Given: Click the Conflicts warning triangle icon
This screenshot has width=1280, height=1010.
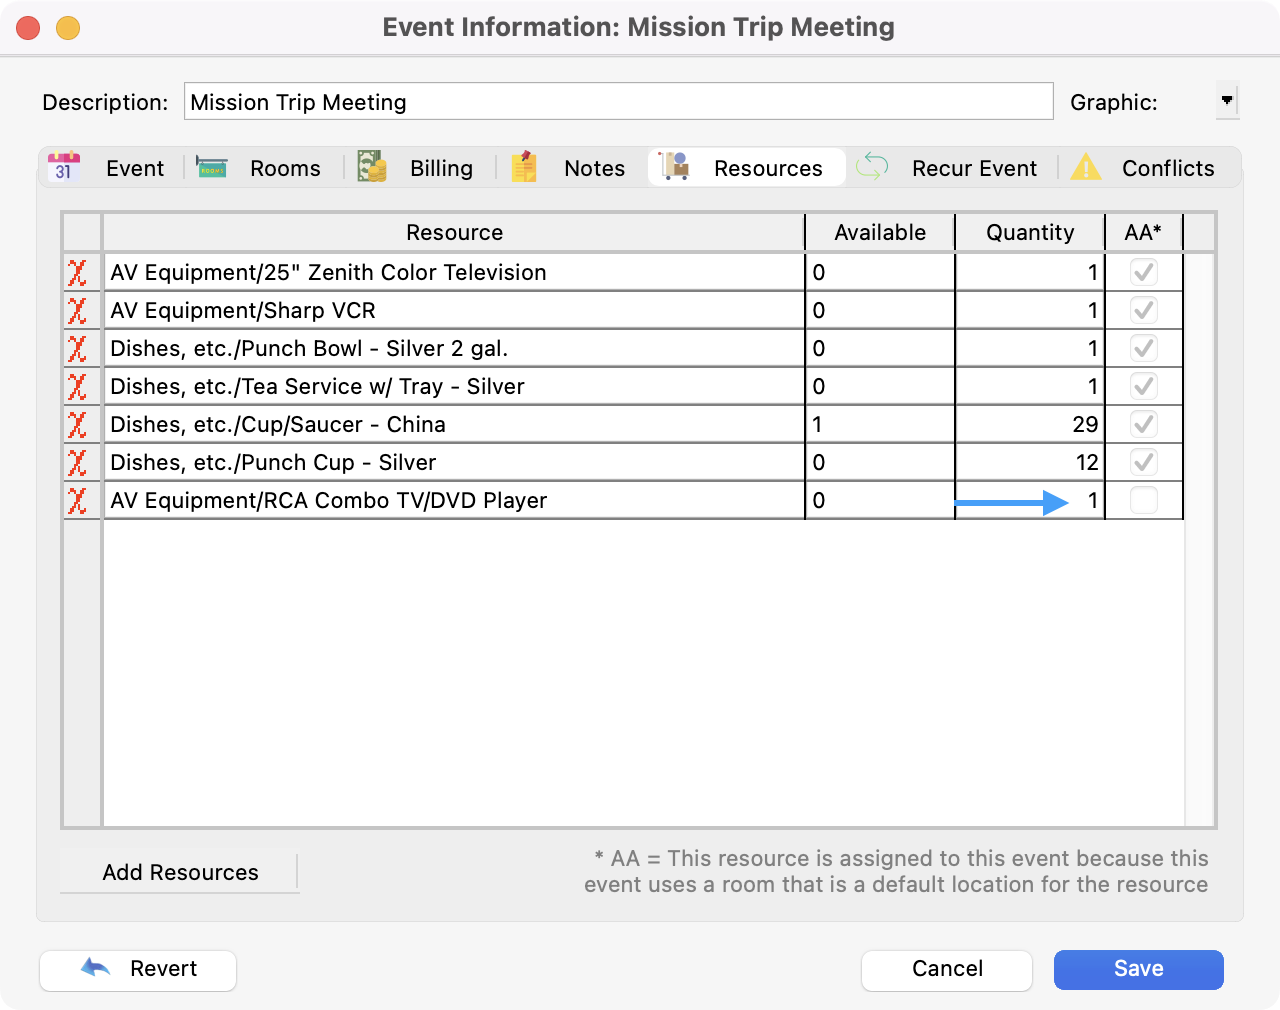Looking at the screenshot, I should (x=1086, y=167).
